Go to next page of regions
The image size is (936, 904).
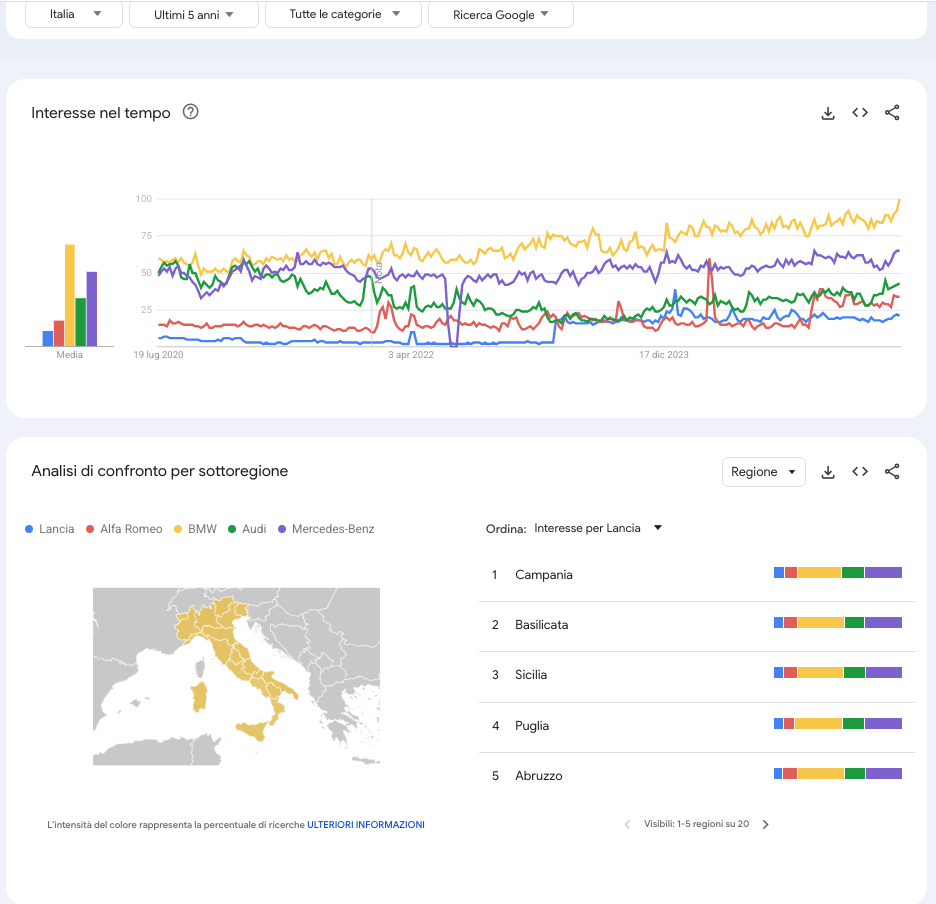(766, 824)
